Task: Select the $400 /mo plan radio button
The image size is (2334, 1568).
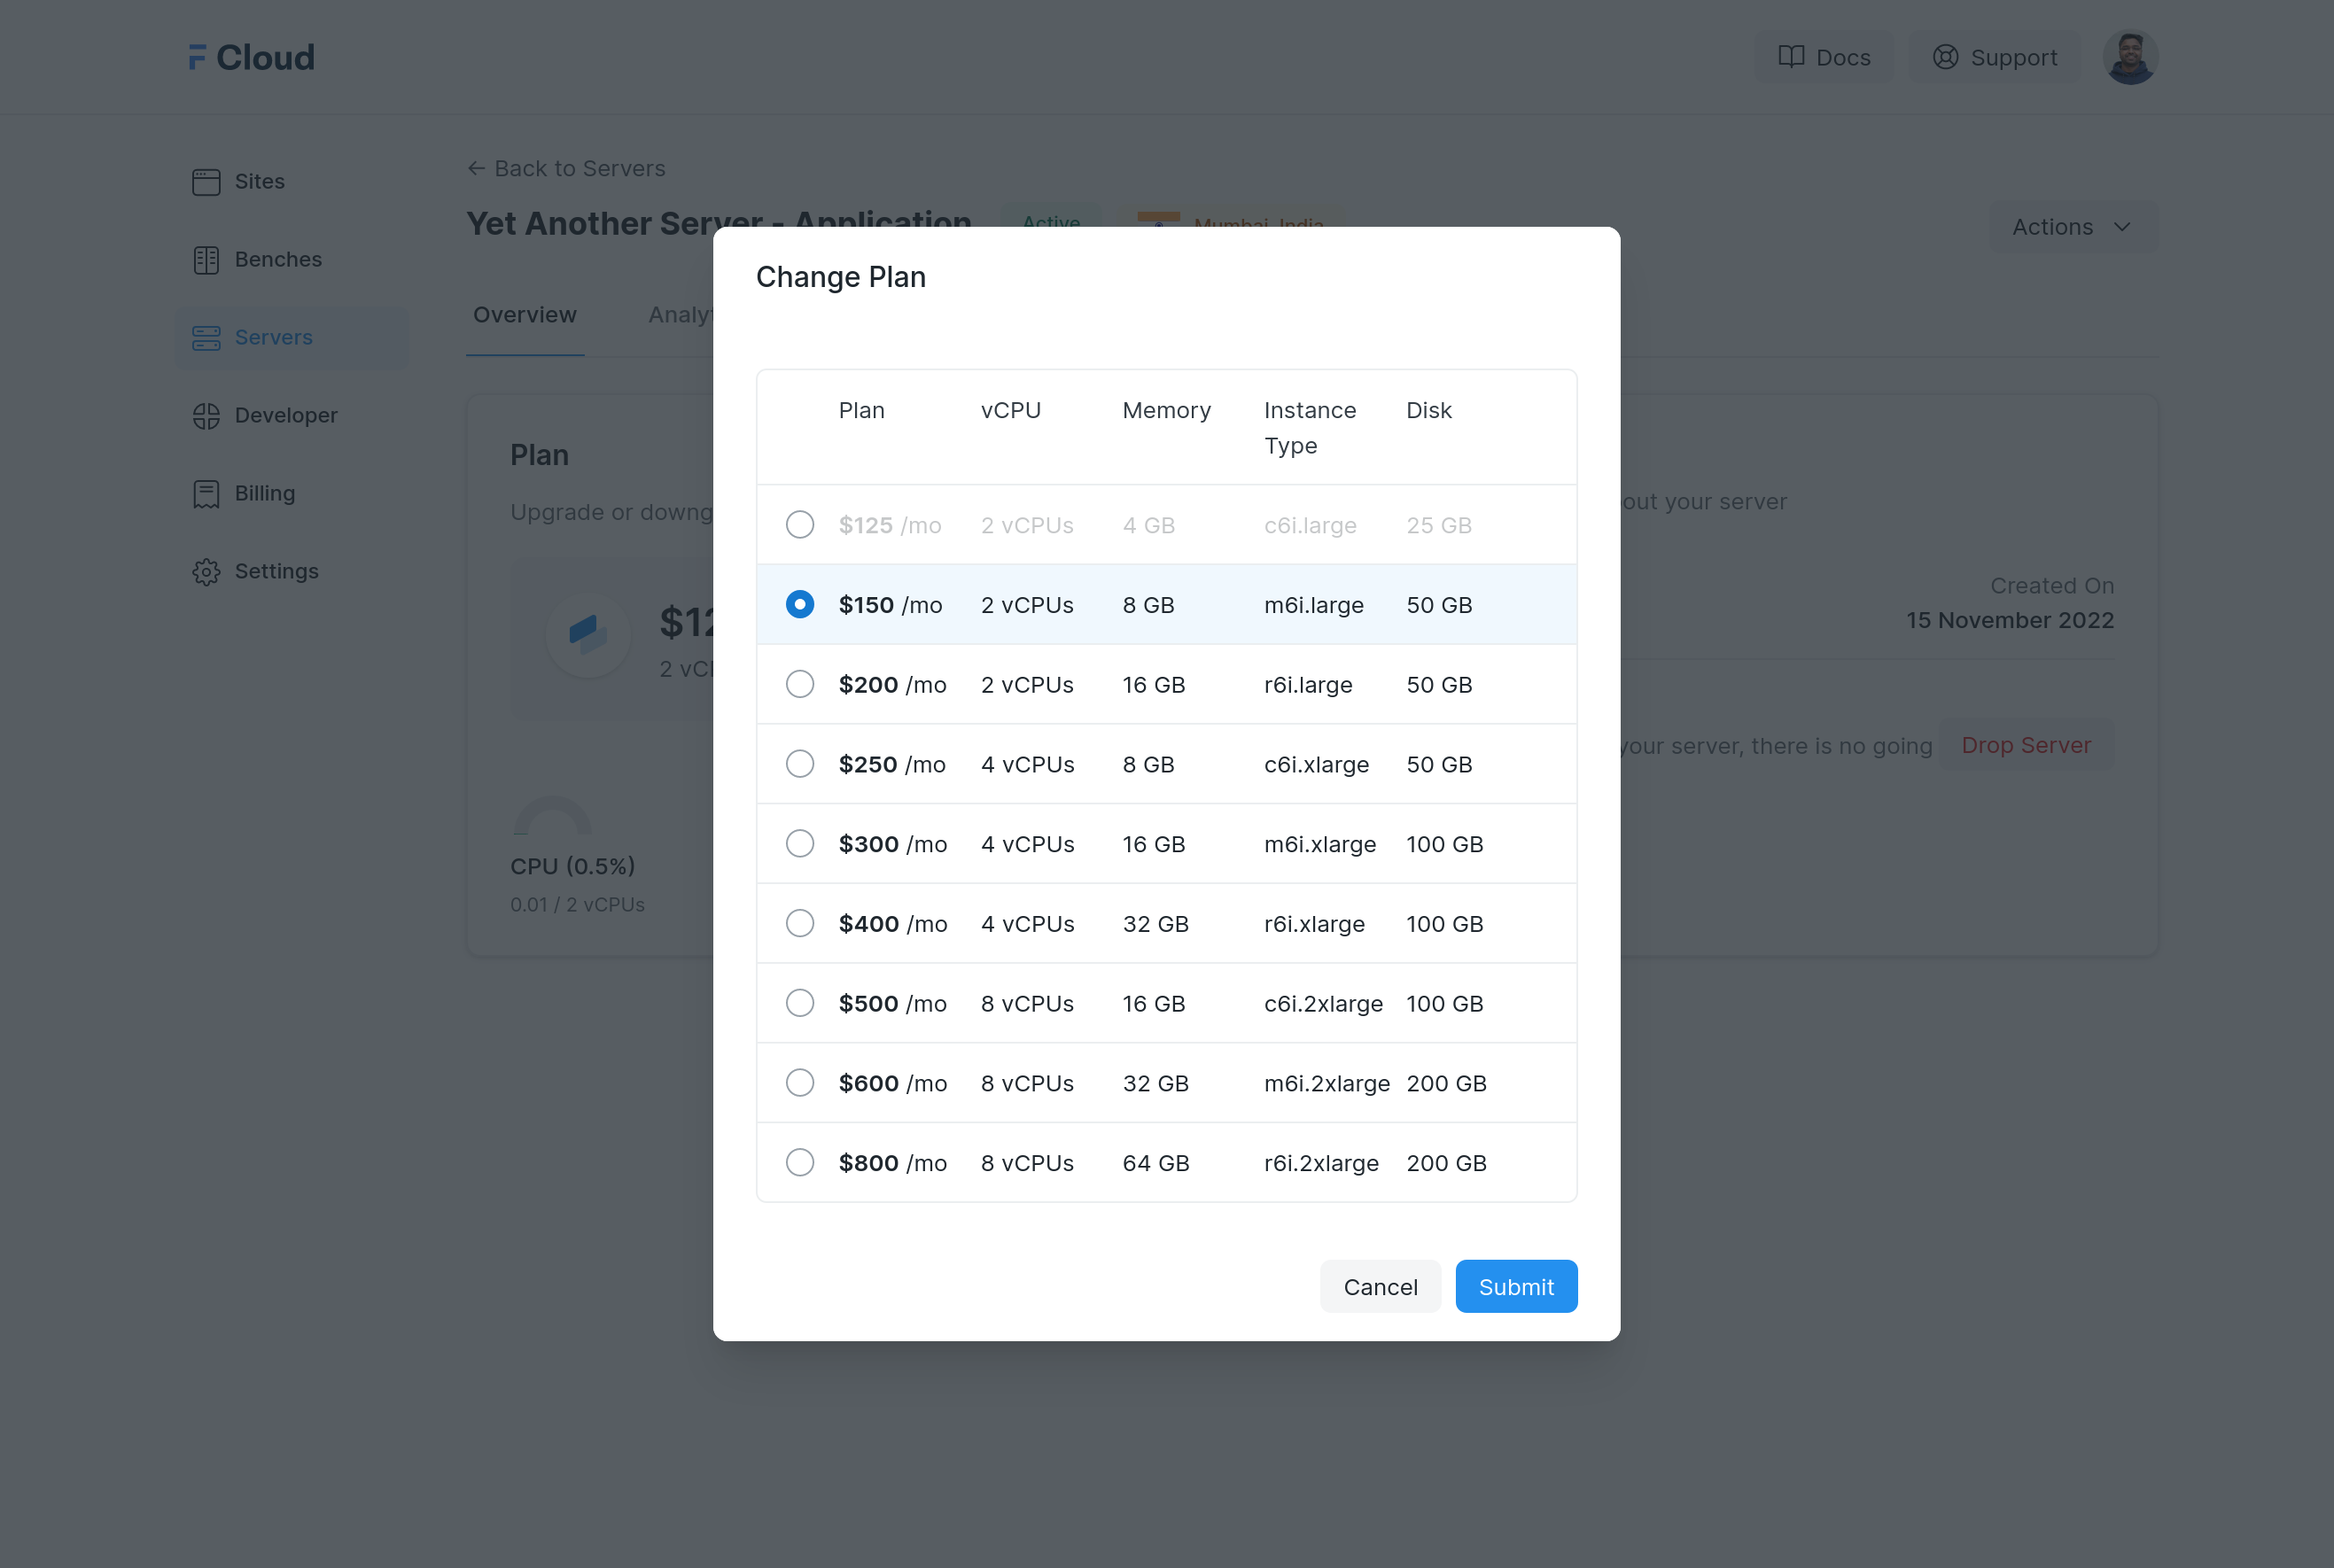Action: (800, 923)
